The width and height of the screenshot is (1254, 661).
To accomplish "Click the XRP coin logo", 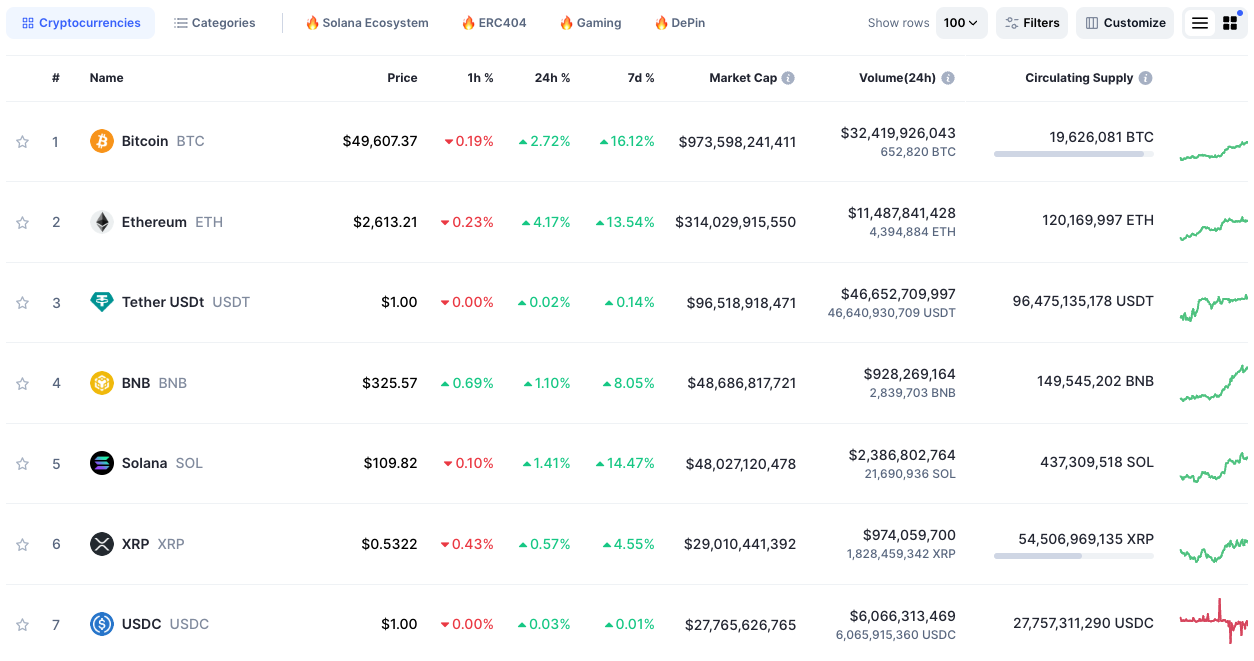I will point(101,544).
